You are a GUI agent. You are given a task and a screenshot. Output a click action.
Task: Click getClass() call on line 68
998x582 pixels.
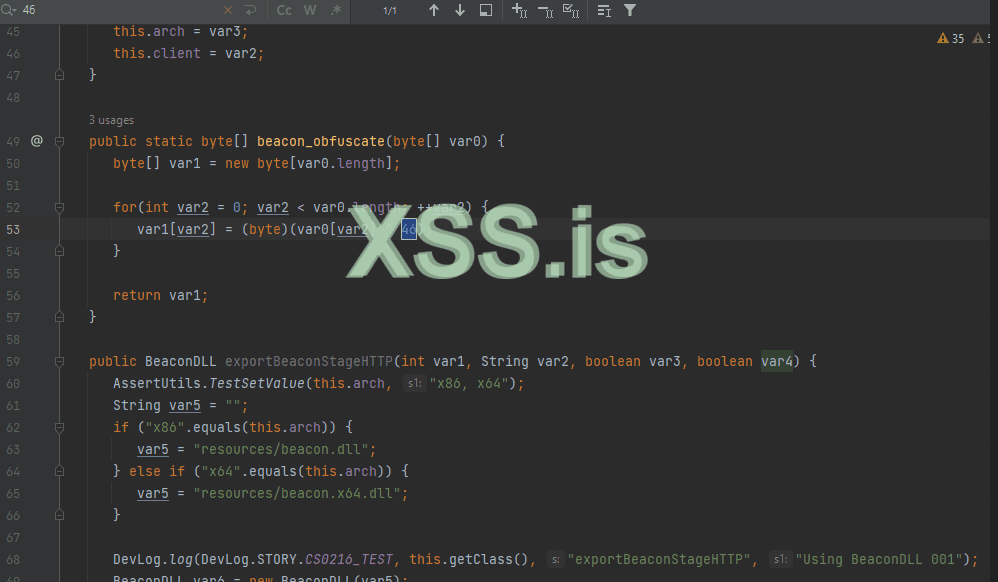(x=489, y=559)
